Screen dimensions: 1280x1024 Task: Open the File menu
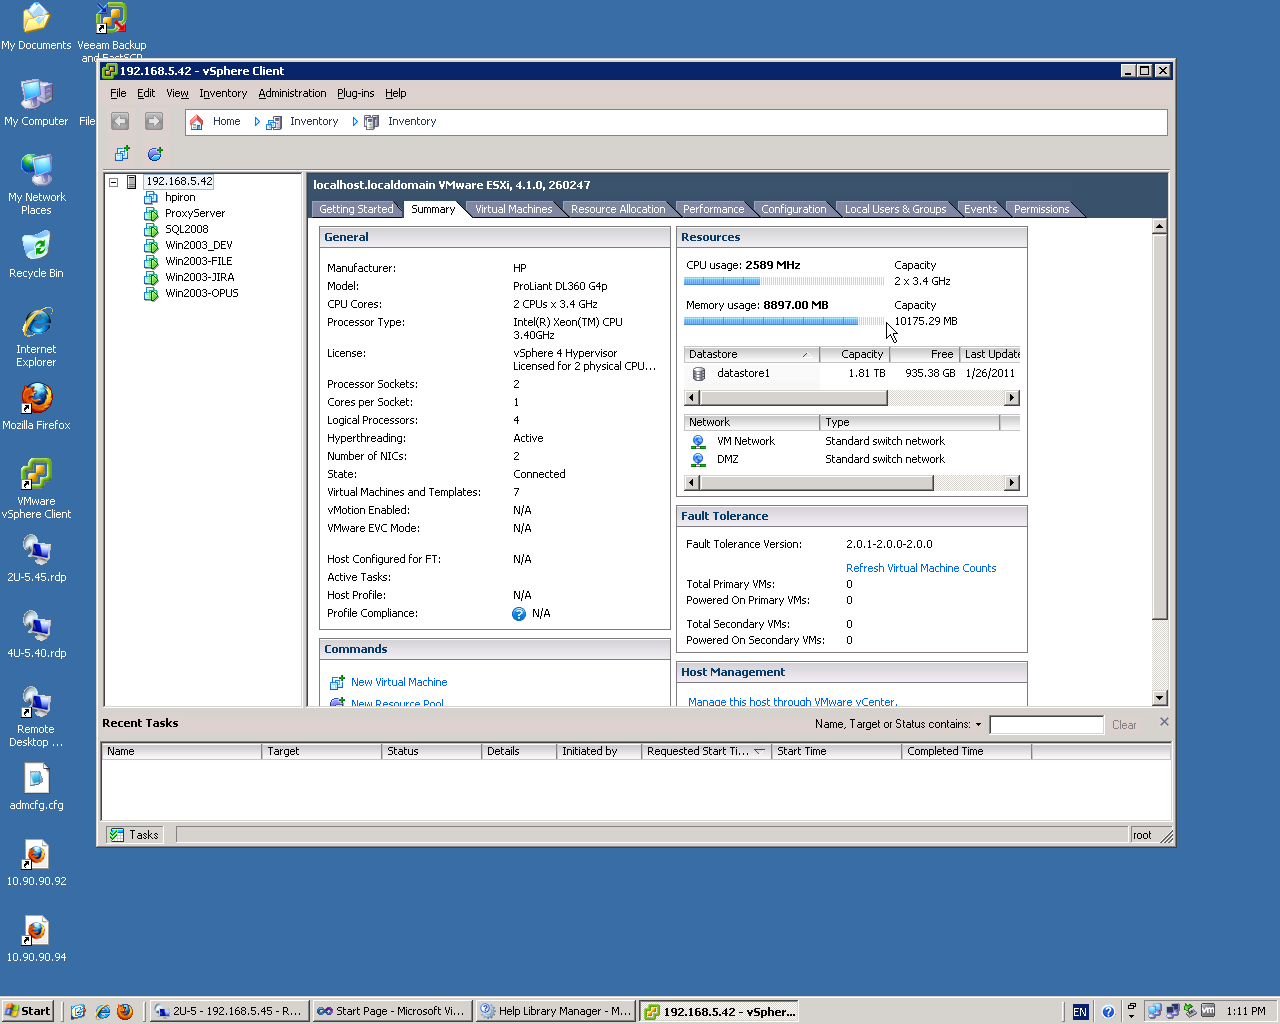[118, 94]
